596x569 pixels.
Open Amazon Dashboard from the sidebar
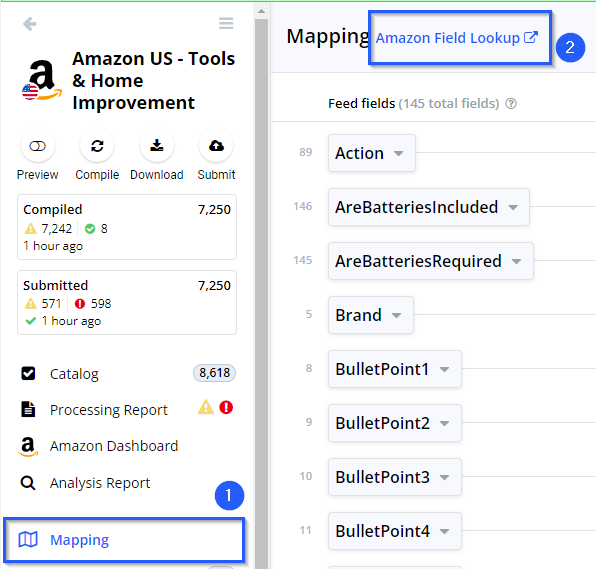click(114, 446)
